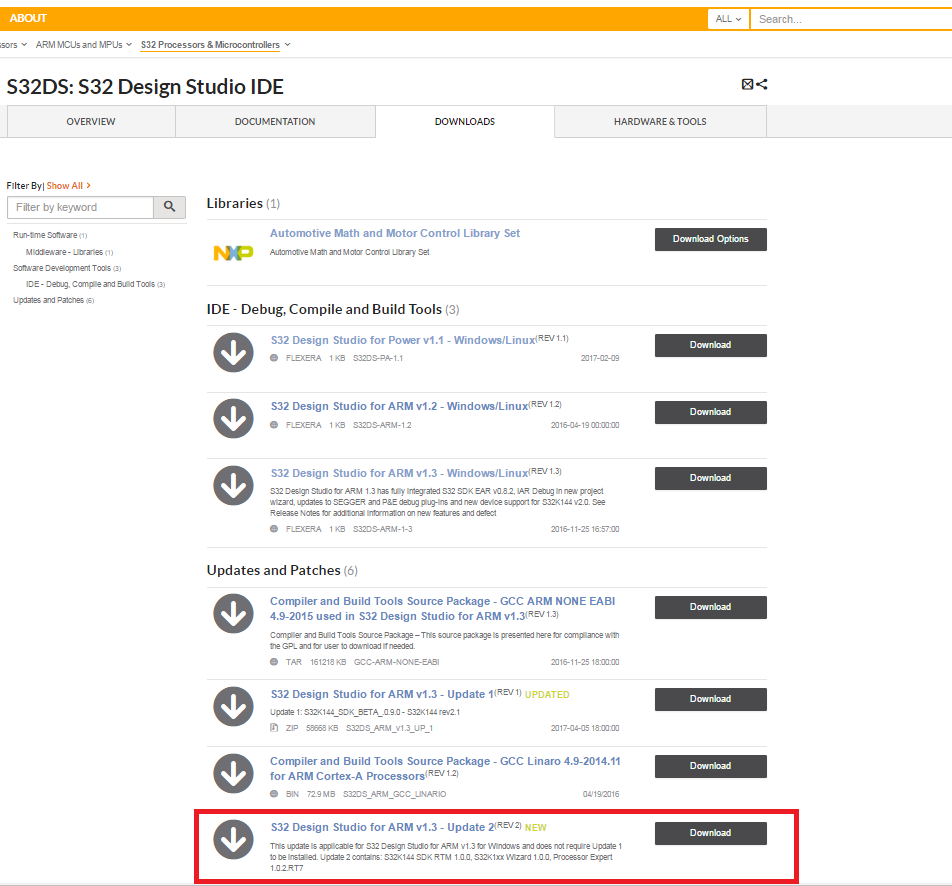The width and height of the screenshot is (952, 886).
Task: Click globe icon beside FLEXERA in Power v1.1 row
Action: [x=274, y=358]
